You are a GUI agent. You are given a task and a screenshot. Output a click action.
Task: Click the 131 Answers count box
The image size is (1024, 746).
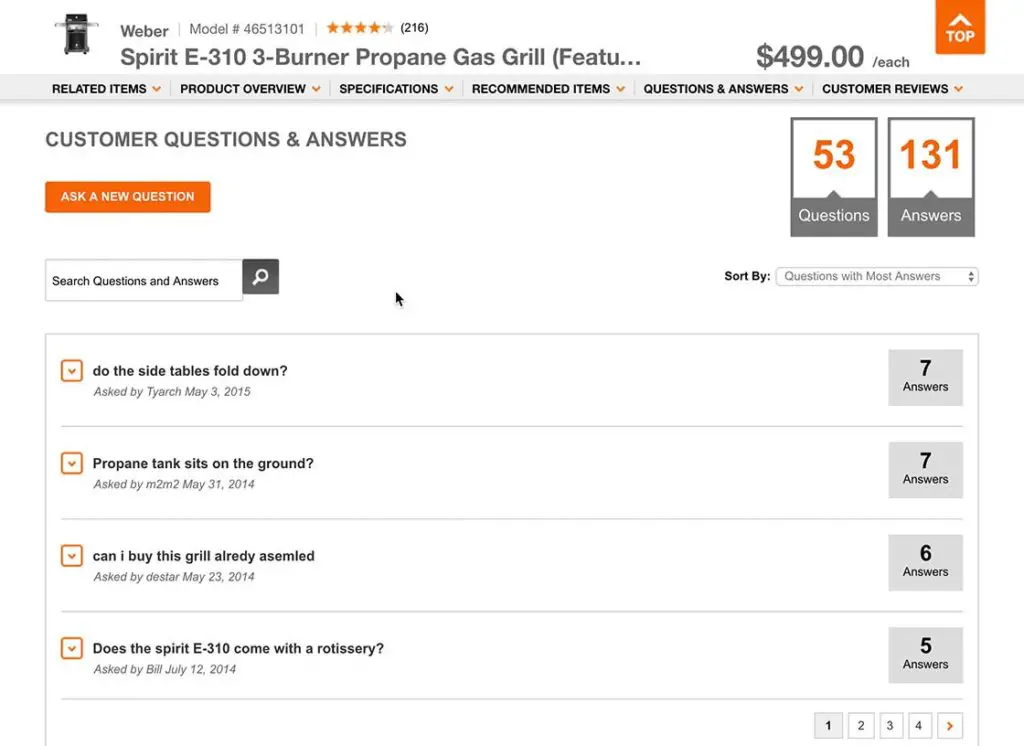click(x=930, y=177)
